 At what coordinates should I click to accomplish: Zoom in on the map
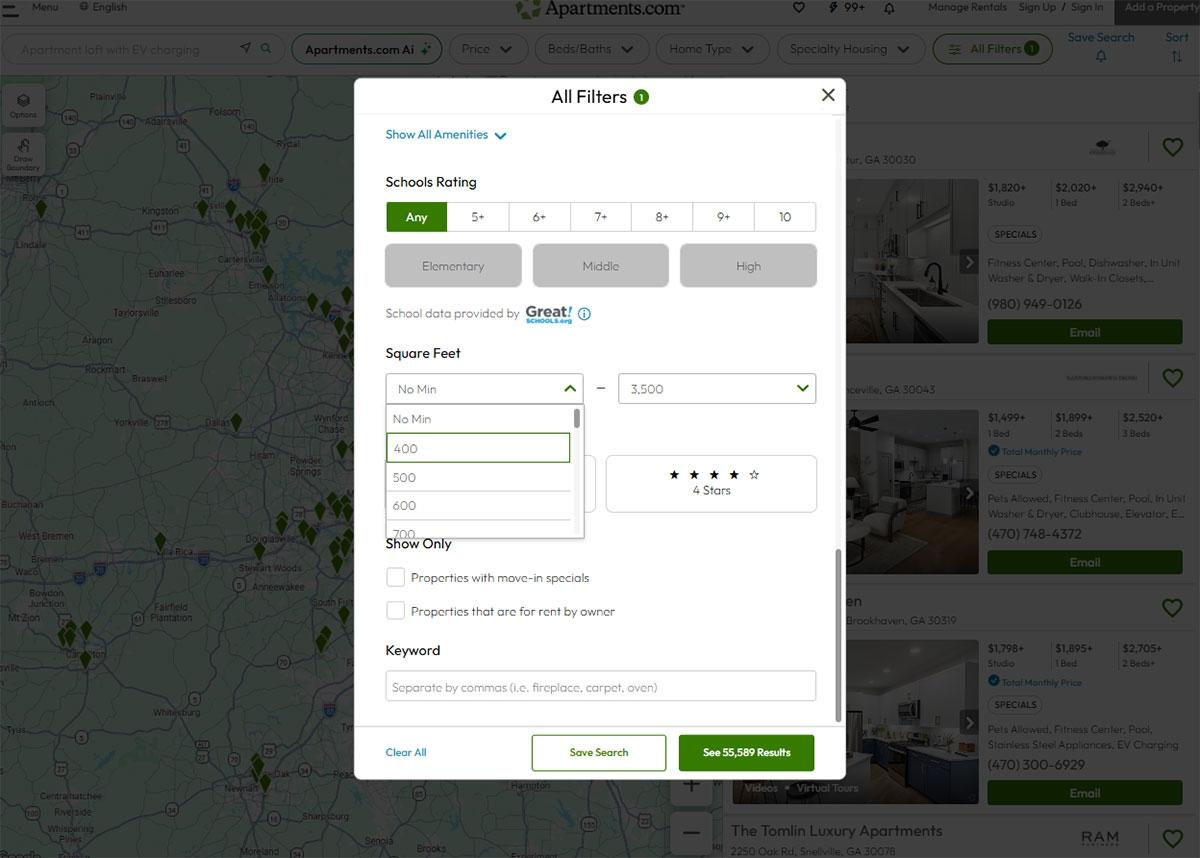691,785
